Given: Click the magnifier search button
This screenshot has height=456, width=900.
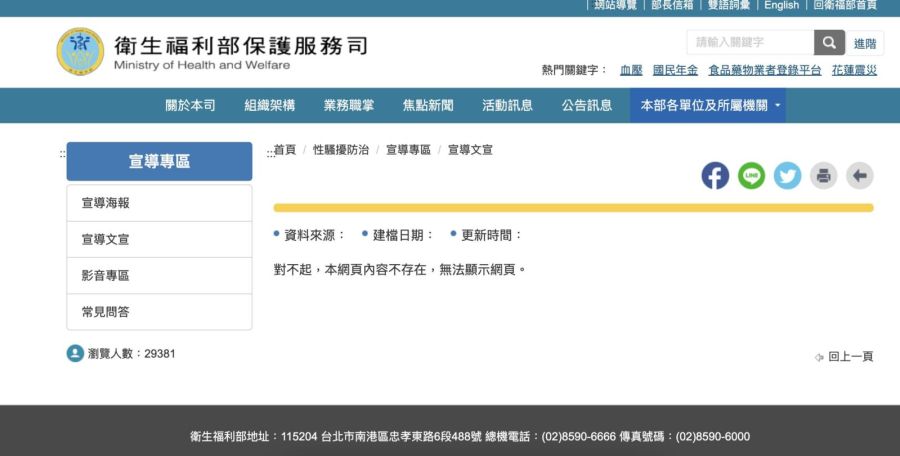Looking at the screenshot, I should 829,42.
